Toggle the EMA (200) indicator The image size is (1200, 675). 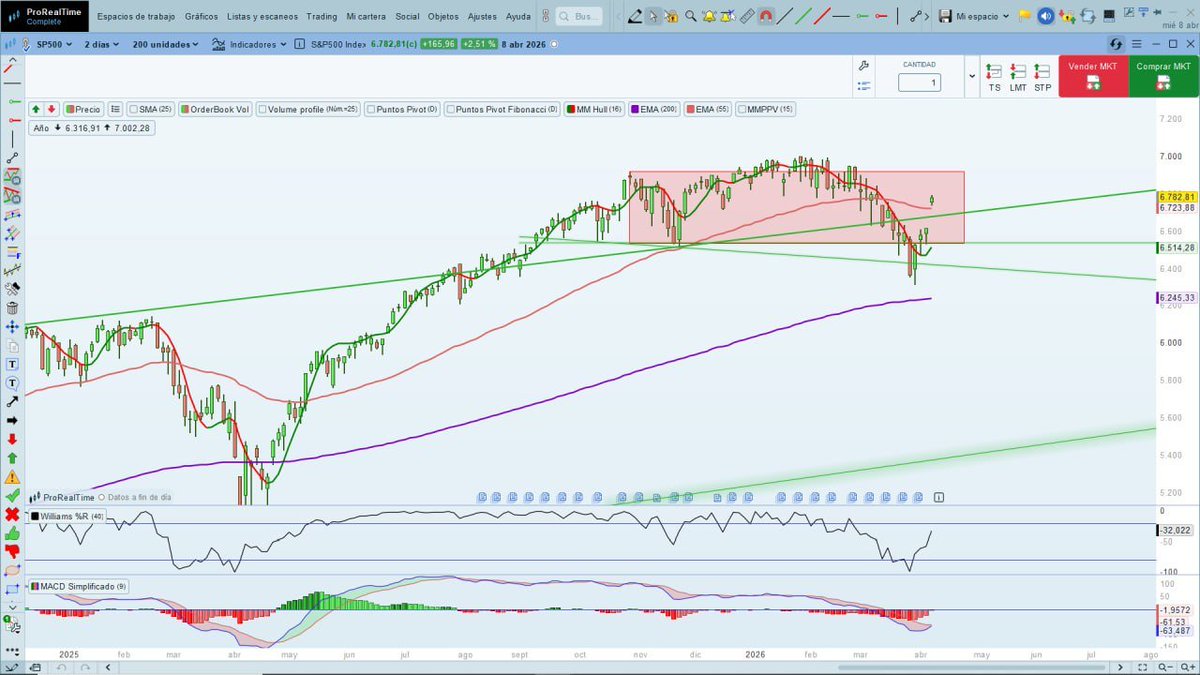pos(653,109)
